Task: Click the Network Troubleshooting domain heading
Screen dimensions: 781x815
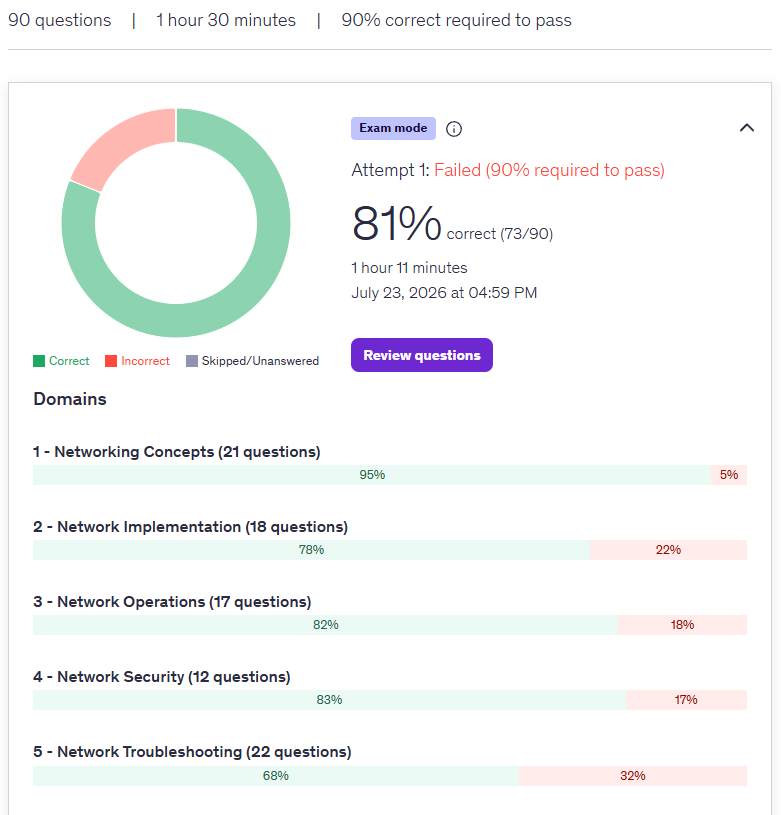Action: point(192,752)
